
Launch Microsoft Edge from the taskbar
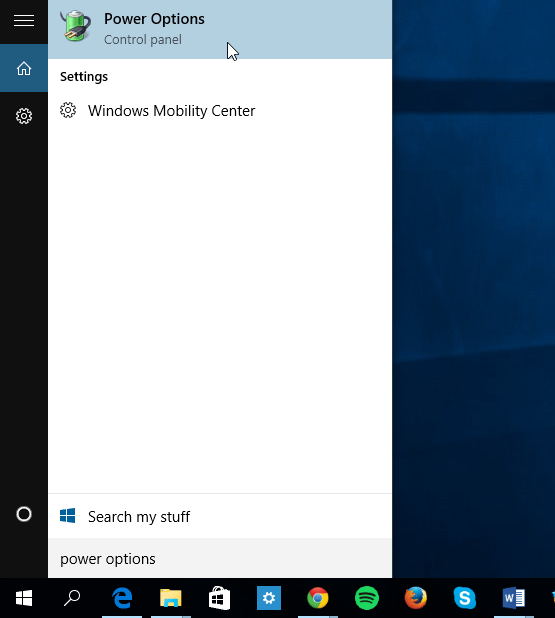122,598
